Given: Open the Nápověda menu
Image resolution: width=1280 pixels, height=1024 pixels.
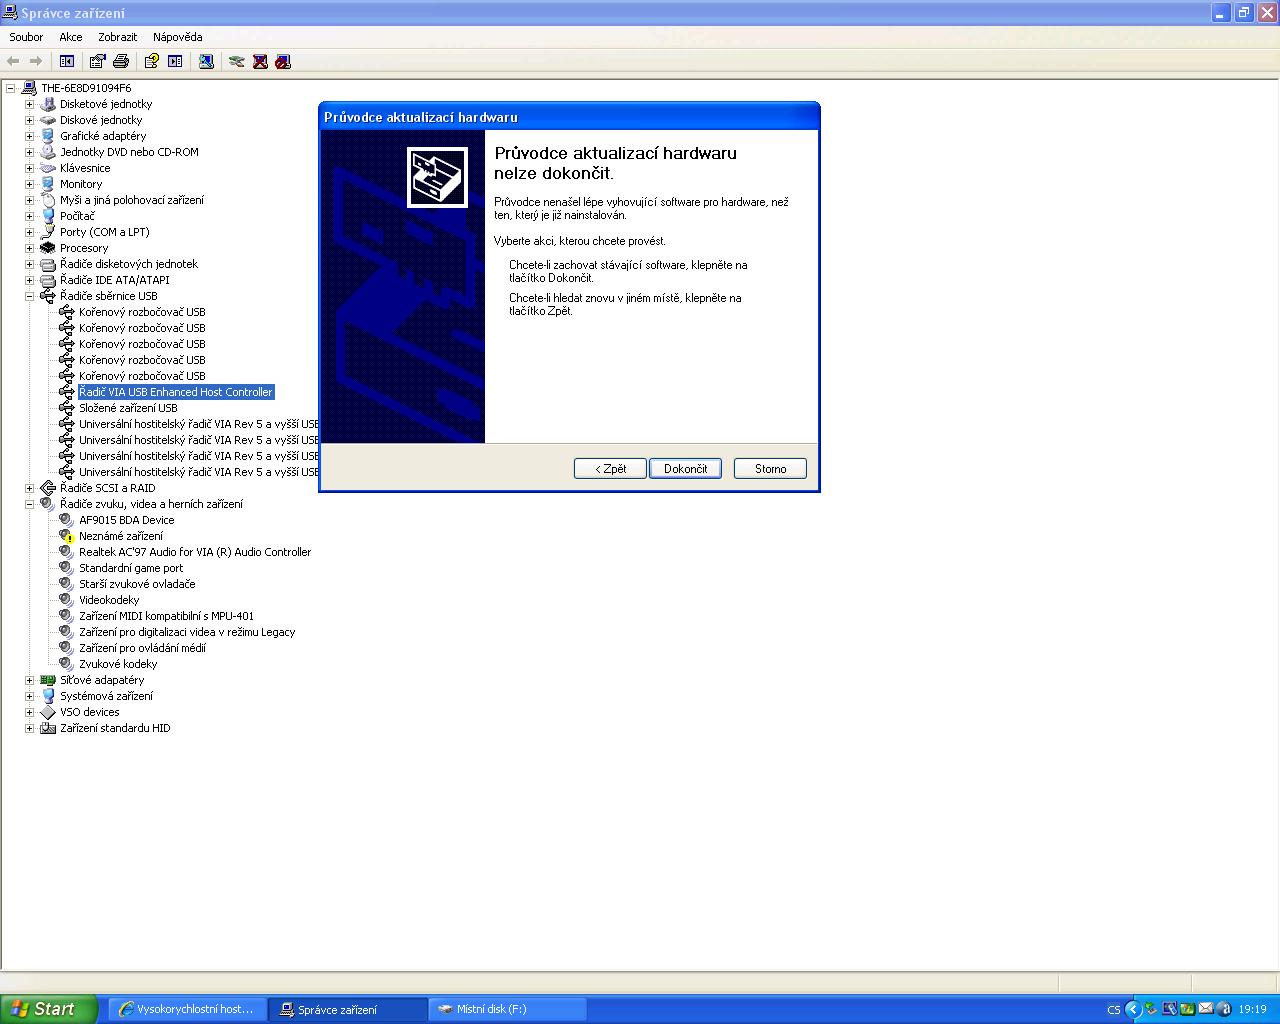Looking at the screenshot, I should coord(178,37).
